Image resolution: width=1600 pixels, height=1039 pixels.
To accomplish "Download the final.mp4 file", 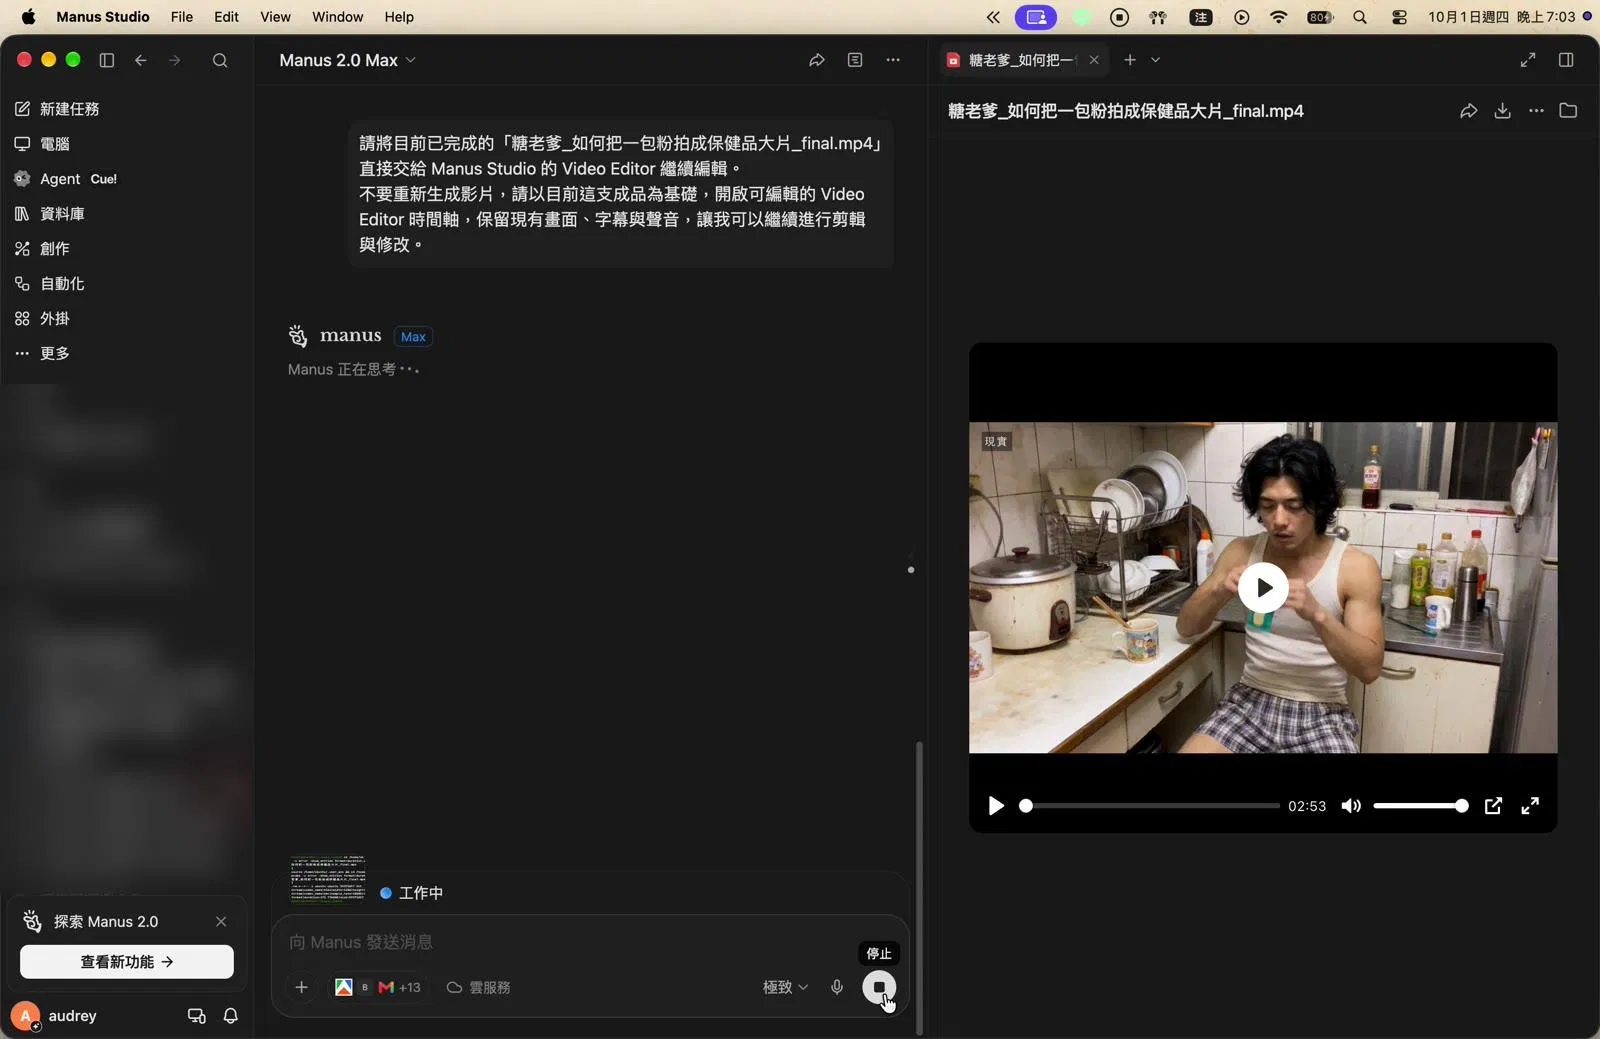I will 1502,111.
